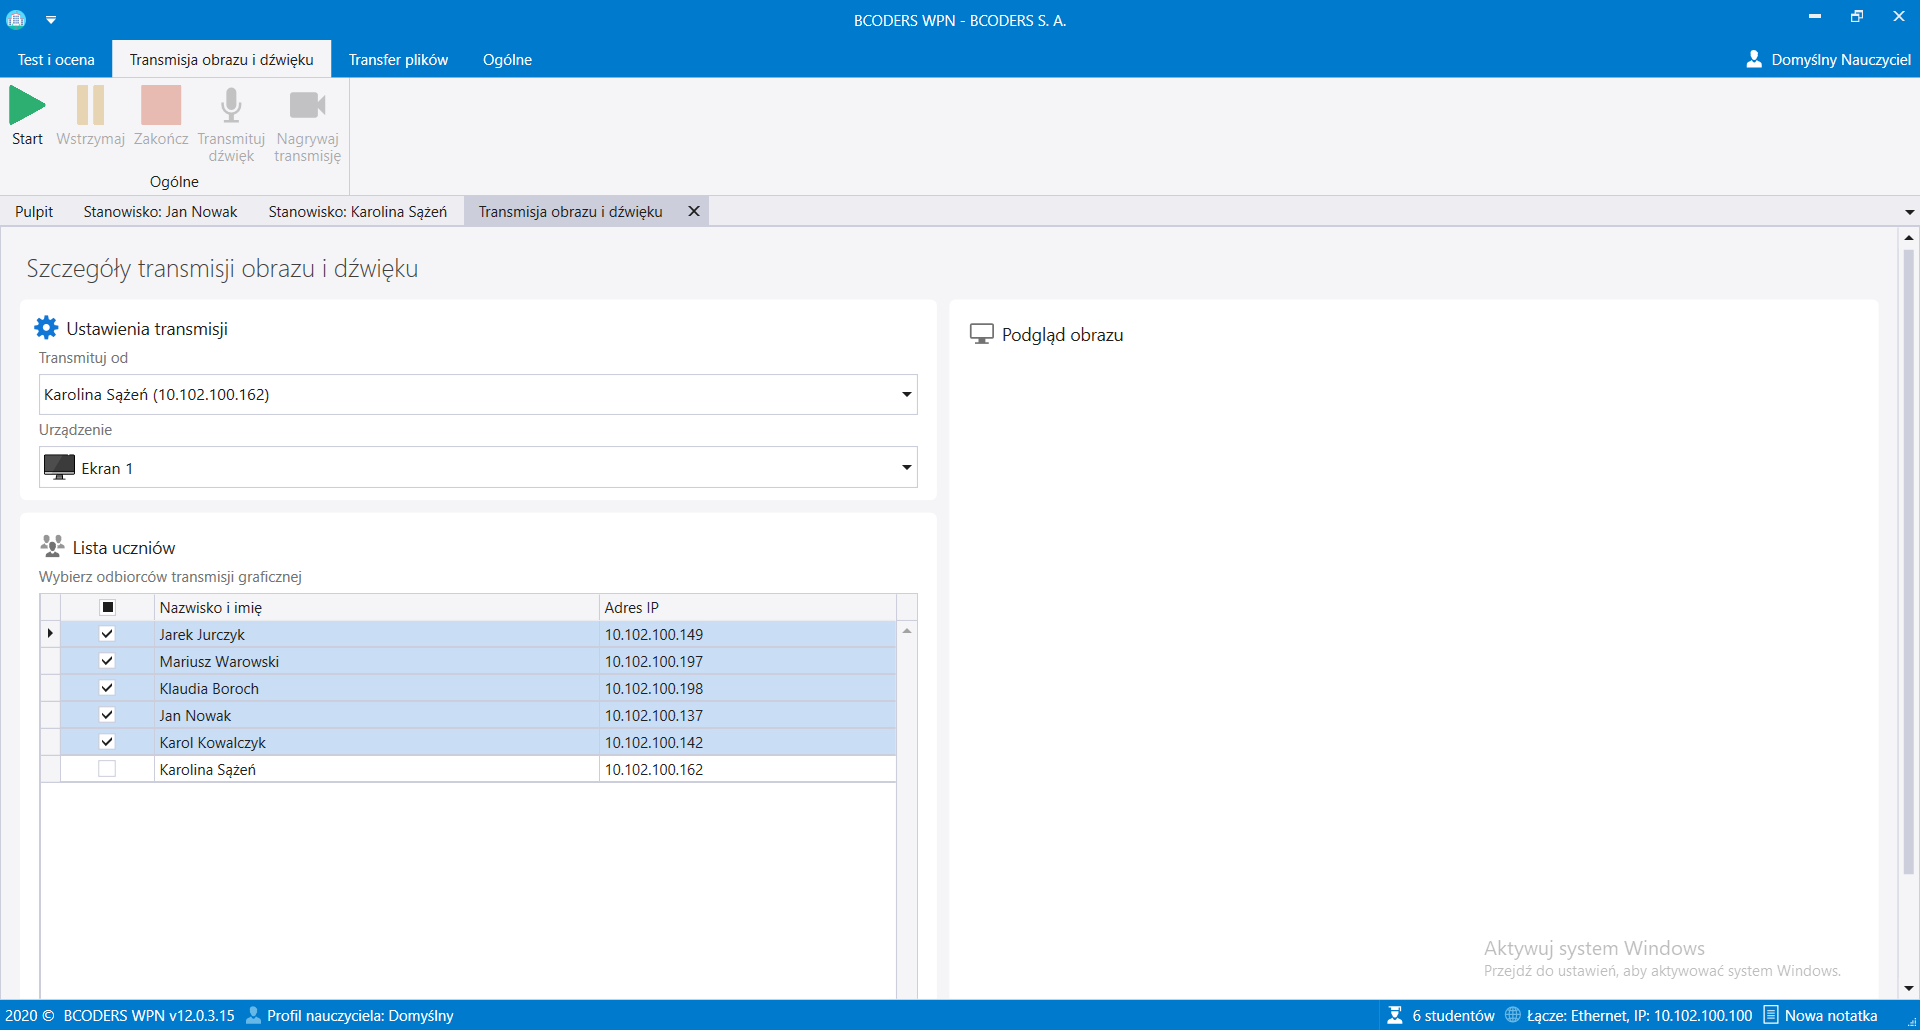Click the Wstrzymaj pause icon
Image resolution: width=1920 pixels, height=1030 pixels.
click(90, 105)
